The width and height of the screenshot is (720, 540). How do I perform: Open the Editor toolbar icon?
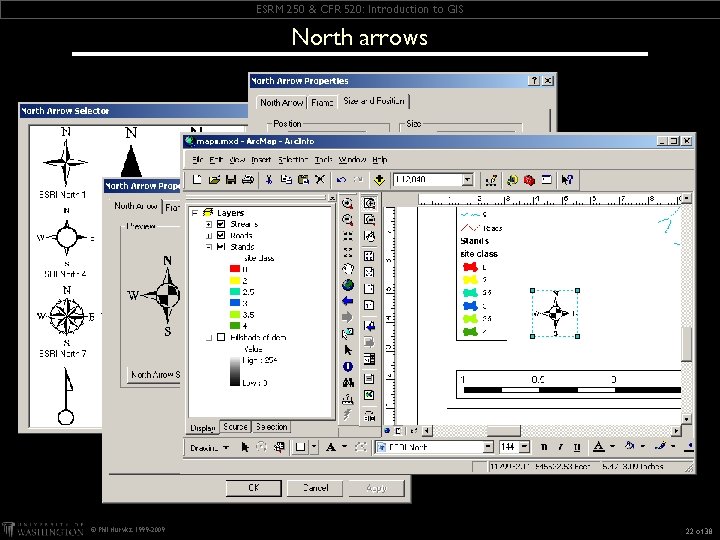(x=491, y=180)
